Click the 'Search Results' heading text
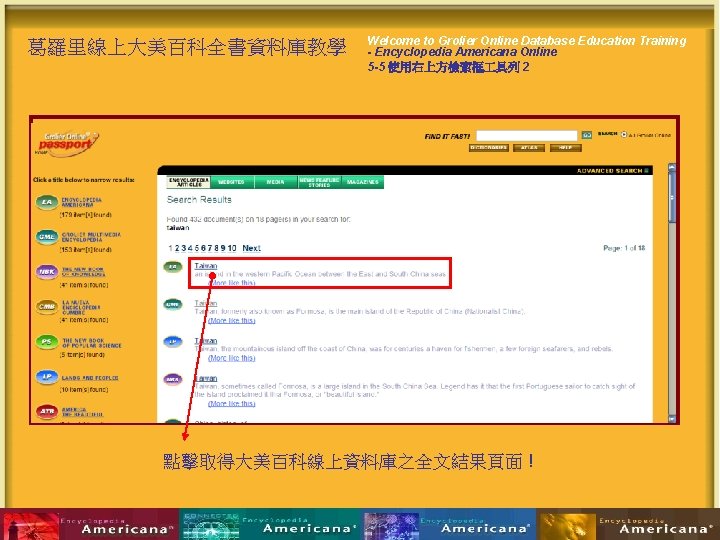 pos(199,200)
